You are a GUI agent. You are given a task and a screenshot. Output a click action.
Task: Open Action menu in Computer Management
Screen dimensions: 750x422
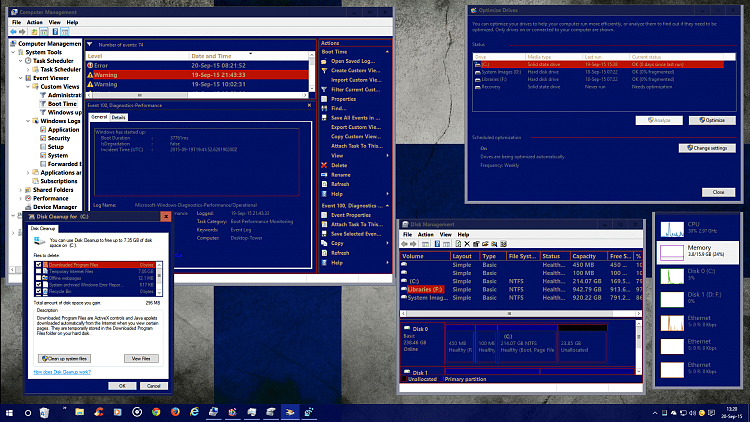(x=34, y=22)
